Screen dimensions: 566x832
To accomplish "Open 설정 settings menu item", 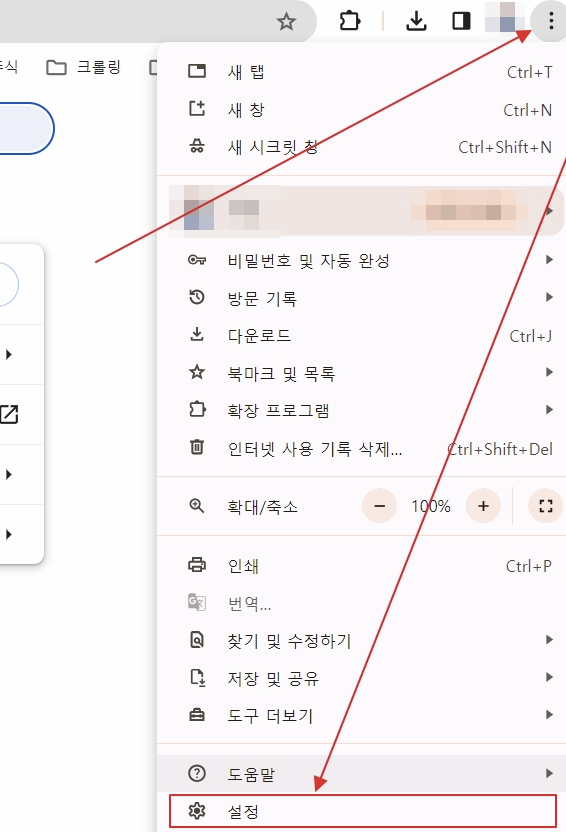I will [363, 811].
